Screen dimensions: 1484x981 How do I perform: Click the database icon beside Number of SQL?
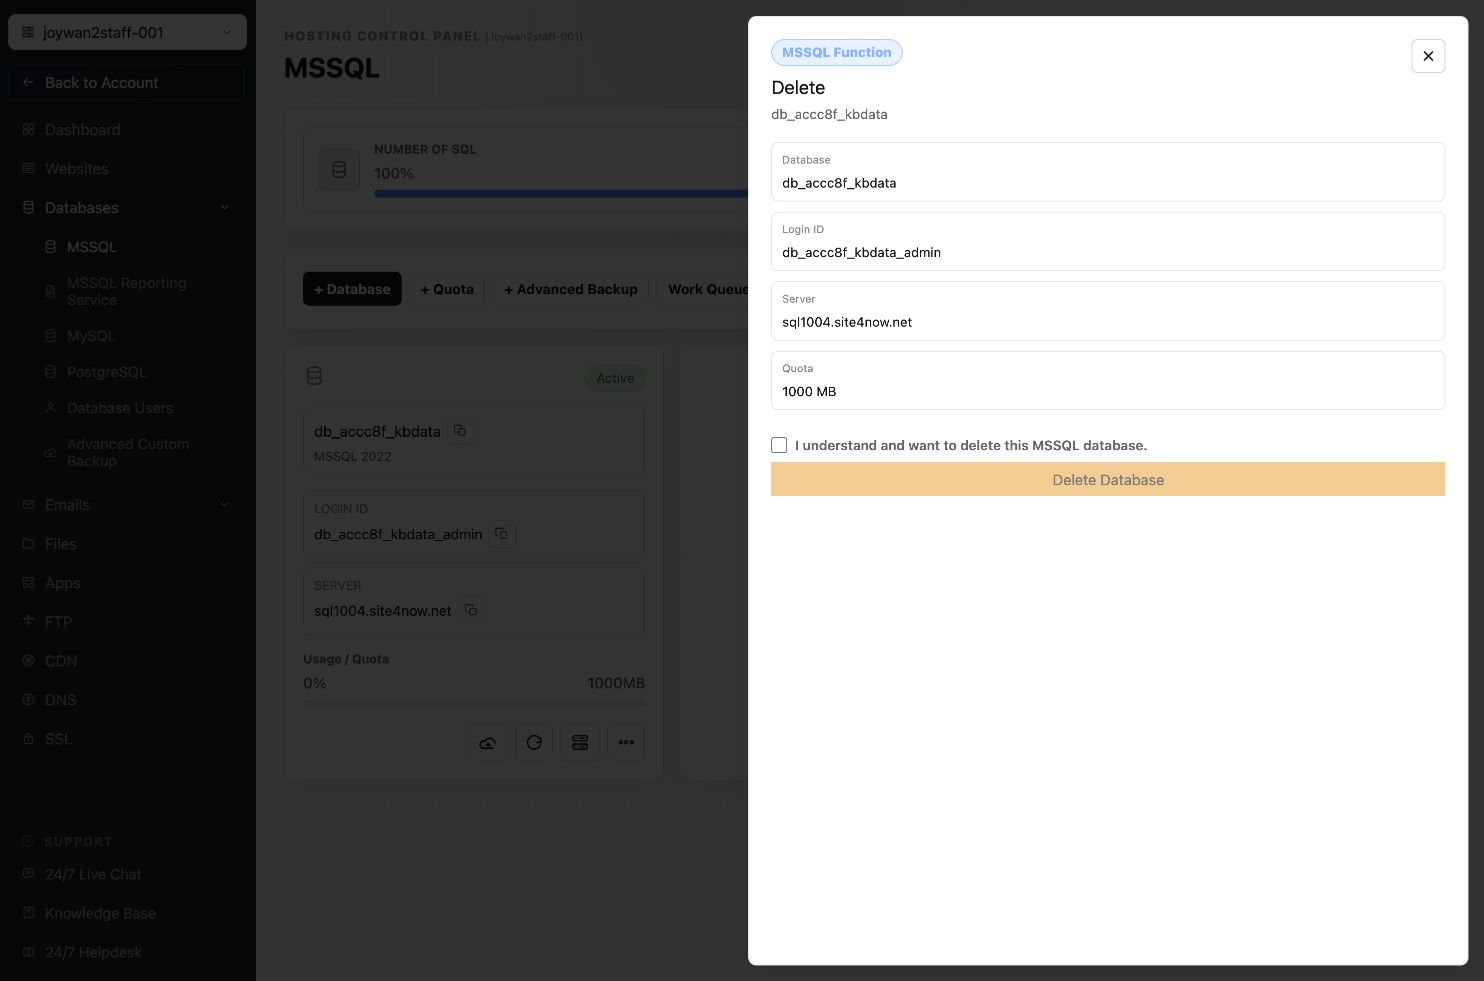pyautogui.click(x=339, y=170)
